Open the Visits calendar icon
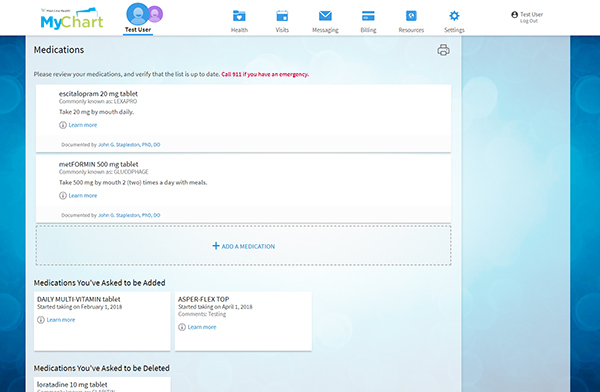The image size is (600, 392). click(282, 16)
